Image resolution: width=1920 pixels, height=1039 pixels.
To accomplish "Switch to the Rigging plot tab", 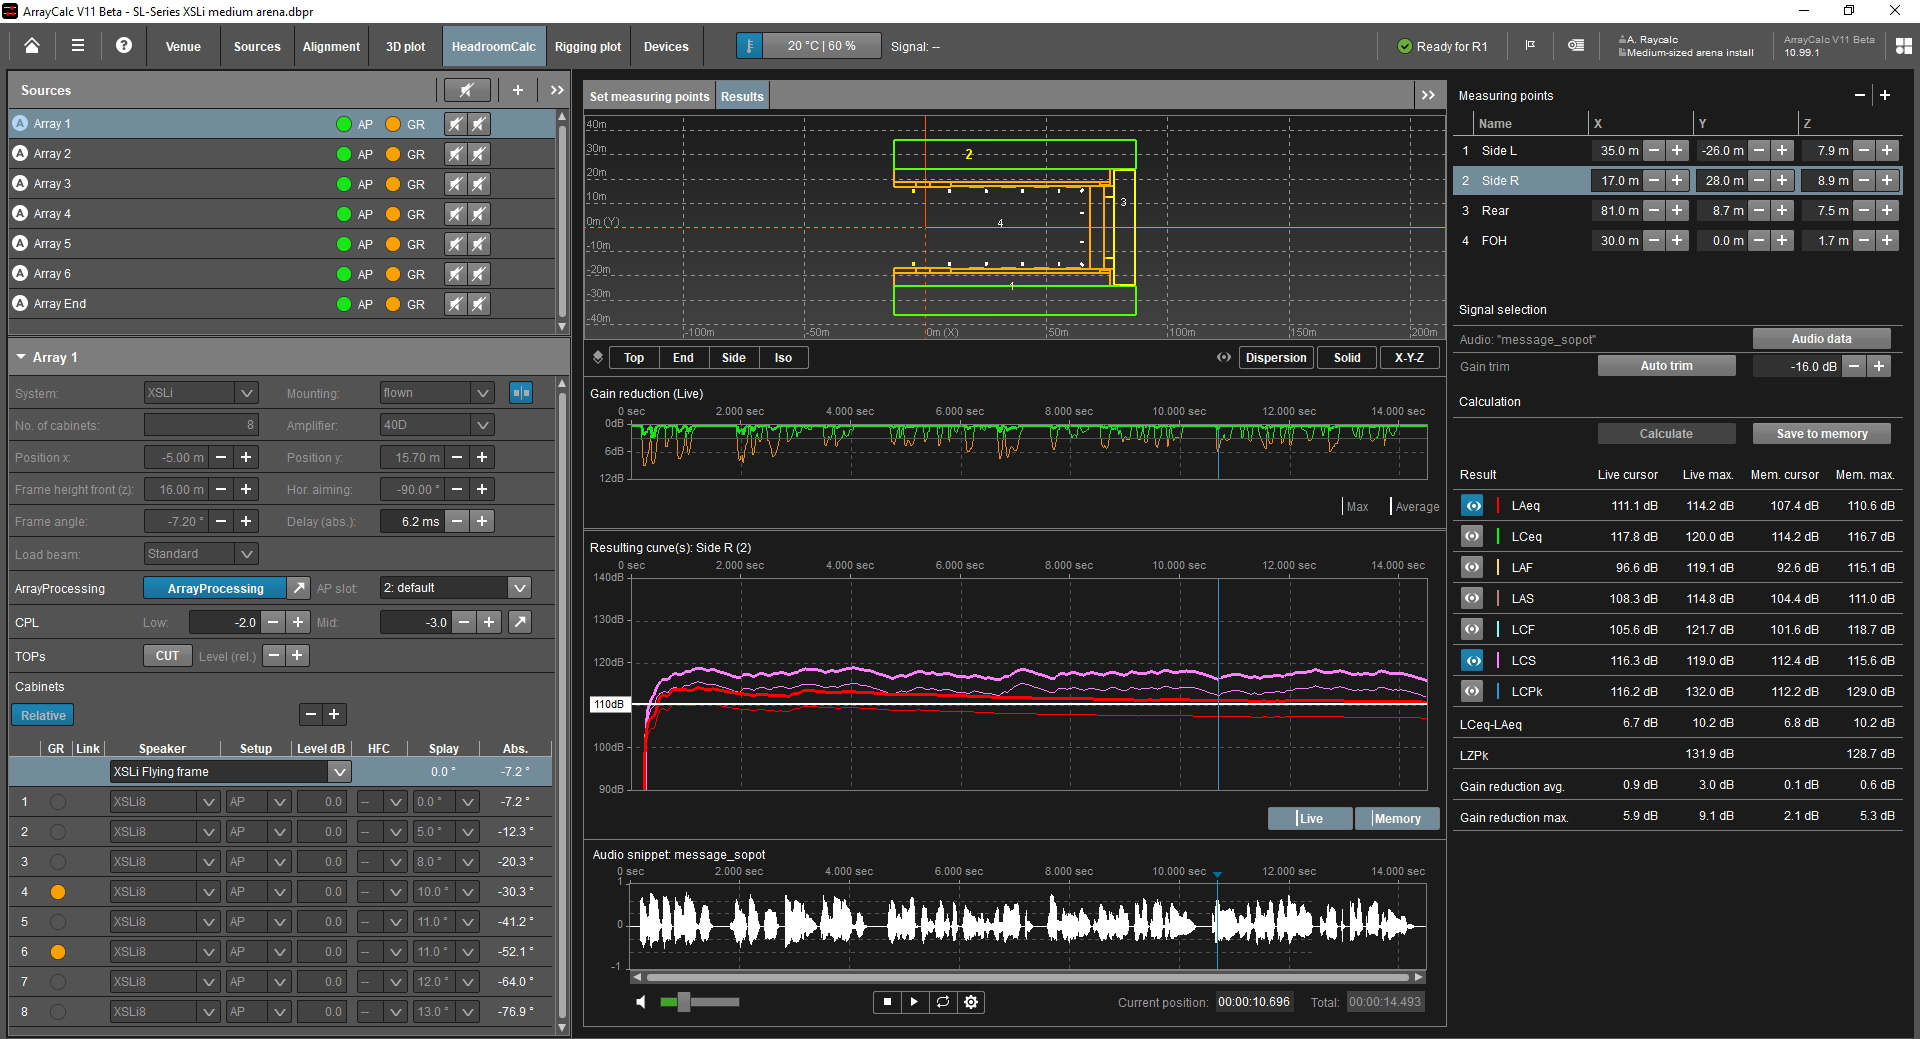I will [588, 47].
